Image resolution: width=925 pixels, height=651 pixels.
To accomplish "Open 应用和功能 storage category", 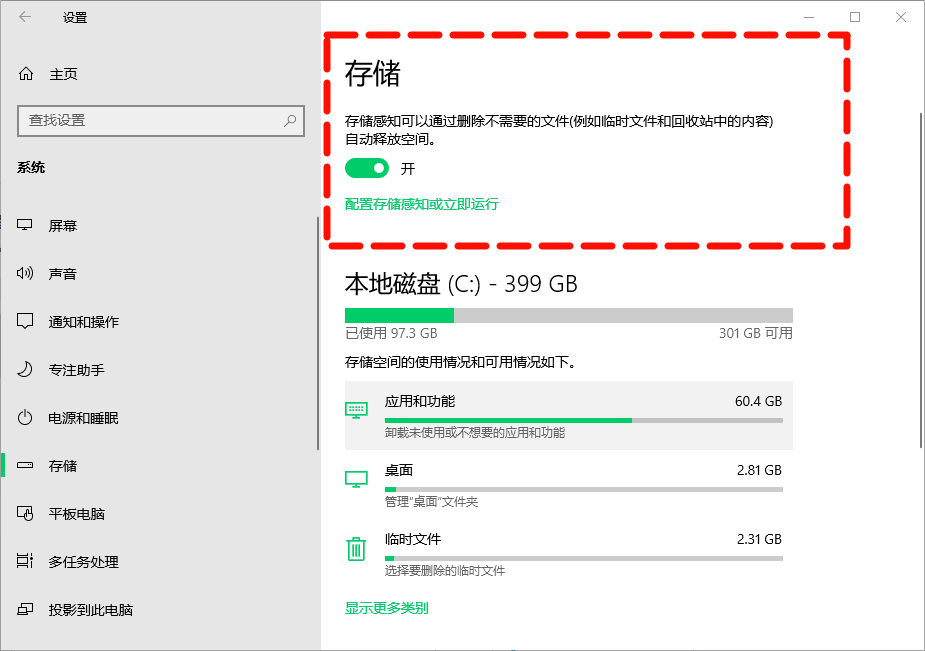I will pyautogui.click(x=569, y=415).
